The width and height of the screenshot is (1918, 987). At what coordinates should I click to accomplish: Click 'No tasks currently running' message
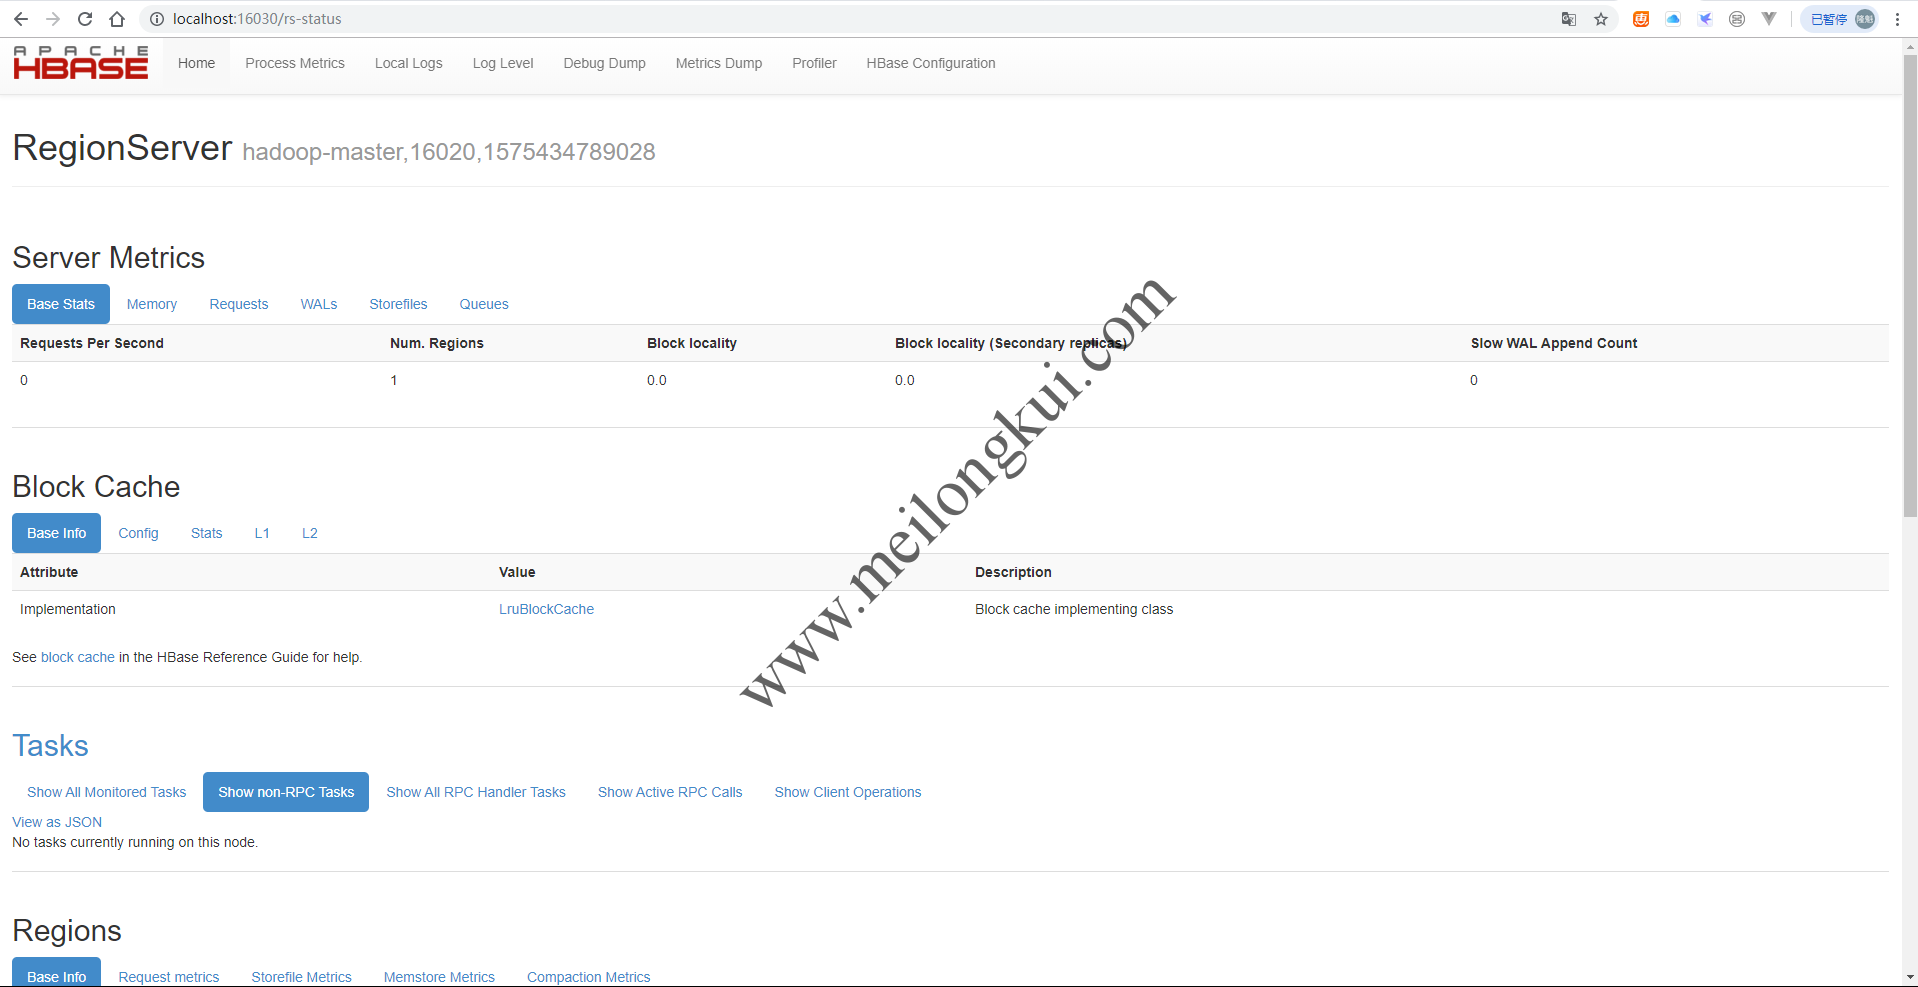135,842
